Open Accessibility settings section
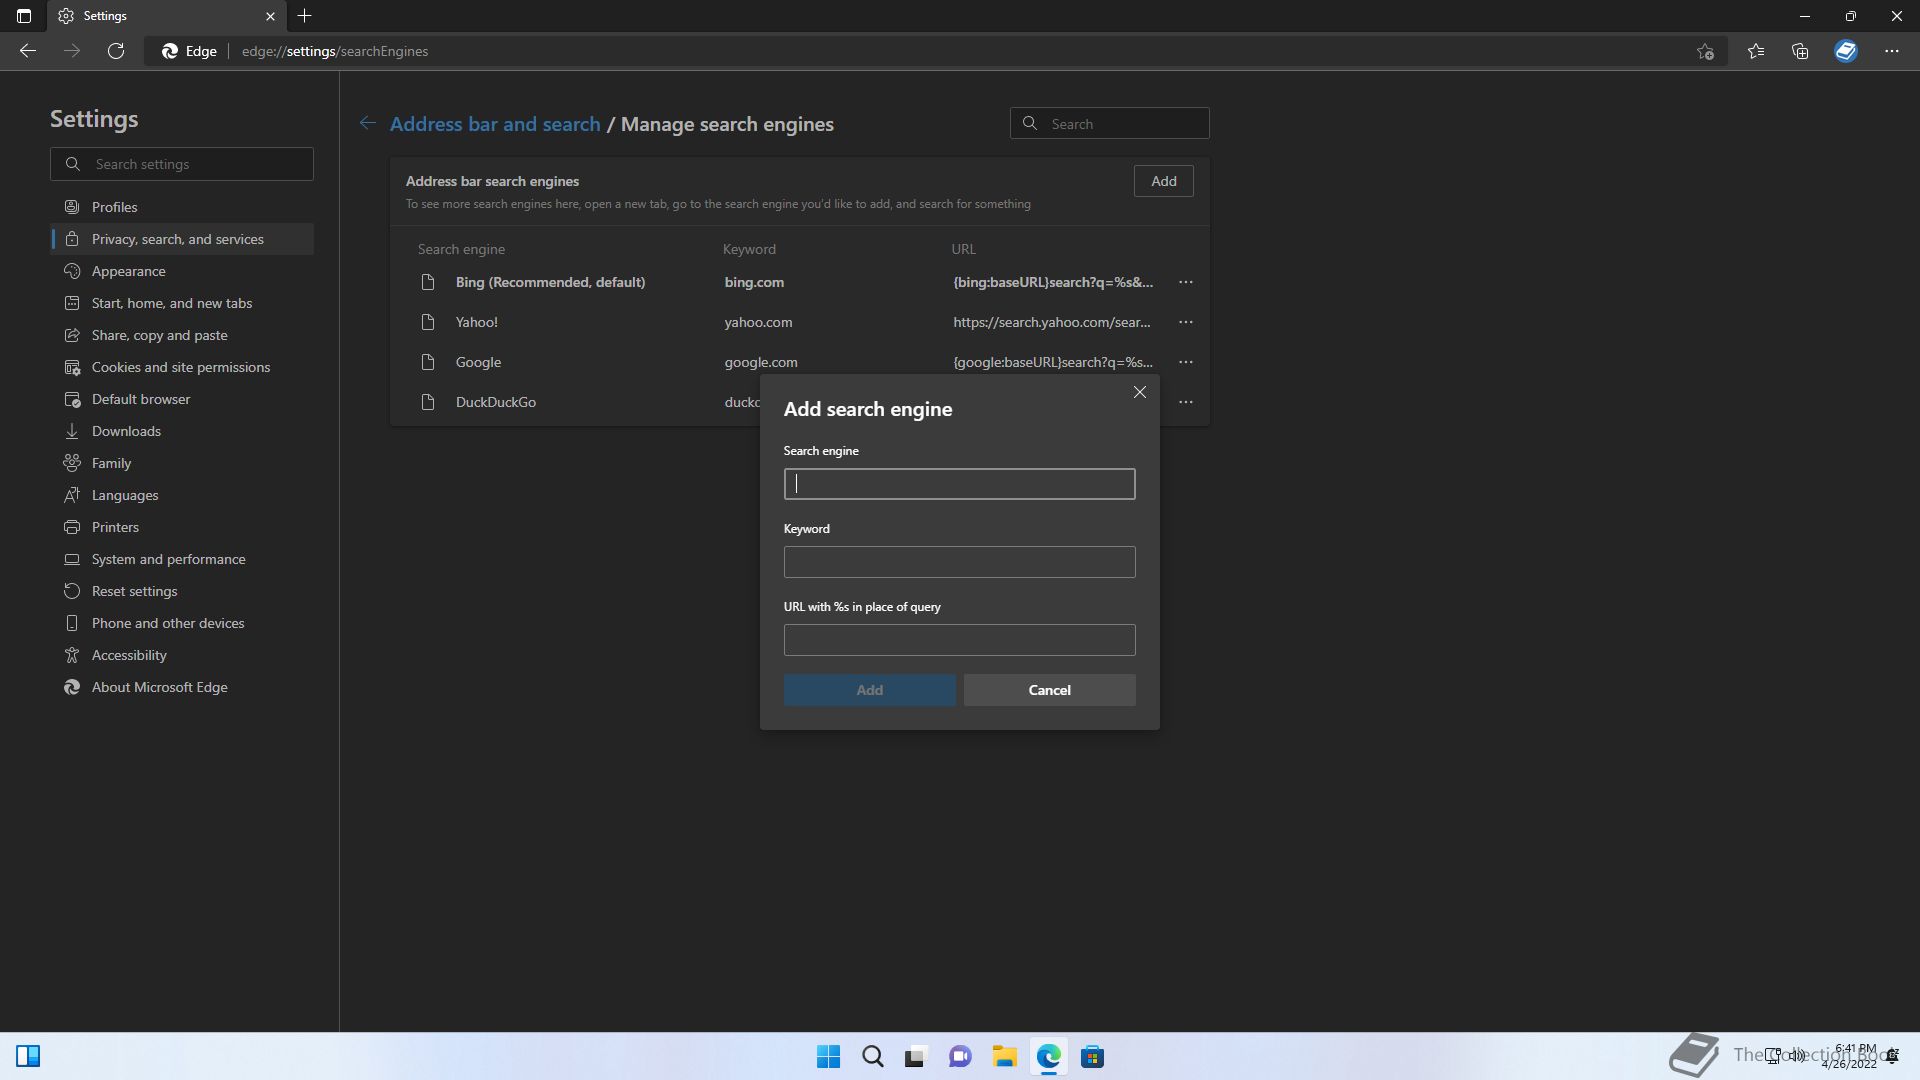Screen dimensions: 1920x1080 tap(182, 655)
